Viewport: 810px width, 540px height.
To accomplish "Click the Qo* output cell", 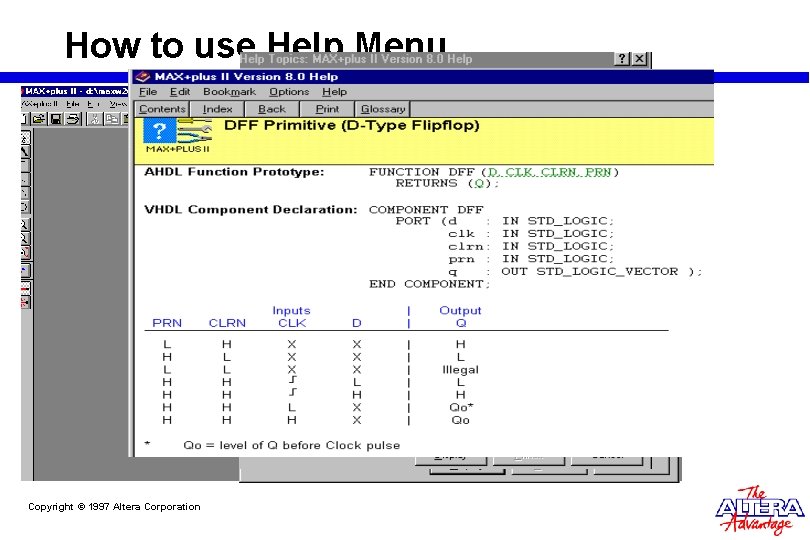I will 461,407.
